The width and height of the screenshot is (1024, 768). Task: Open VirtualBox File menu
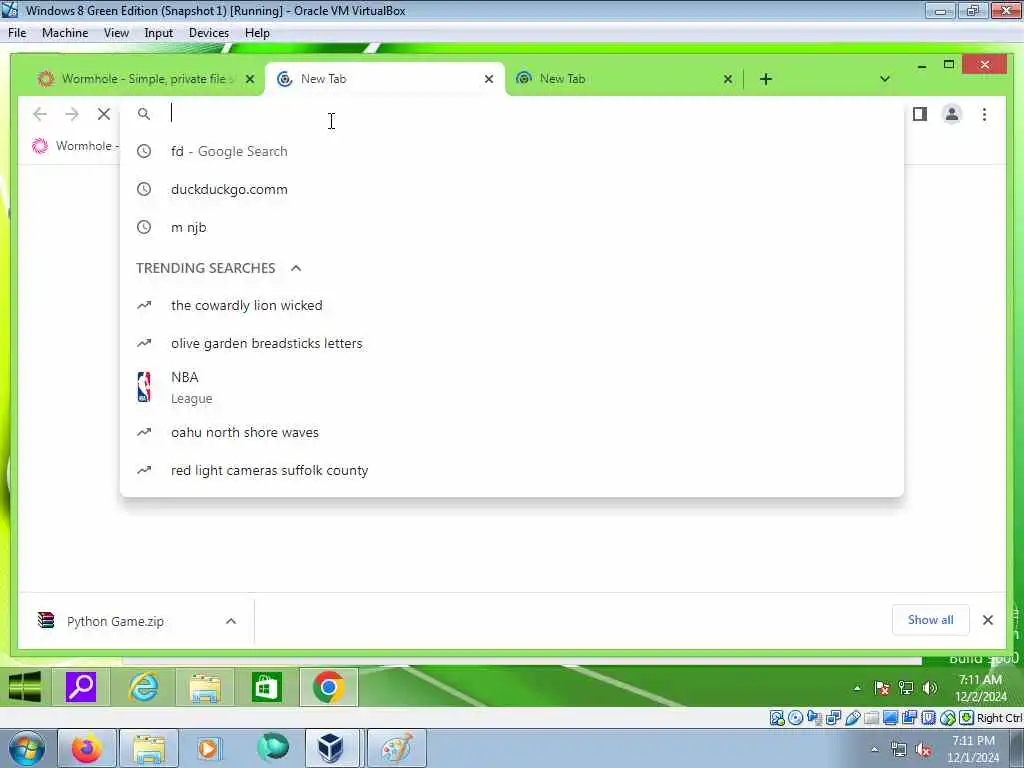pyautogui.click(x=17, y=33)
